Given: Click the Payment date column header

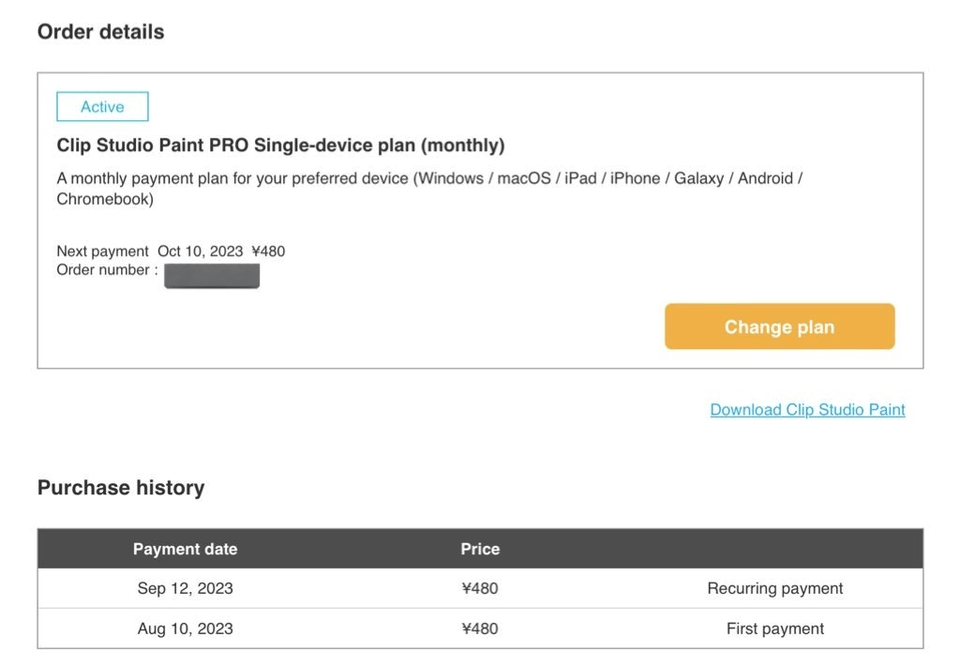Looking at the screenshot, I should point(185,549).
